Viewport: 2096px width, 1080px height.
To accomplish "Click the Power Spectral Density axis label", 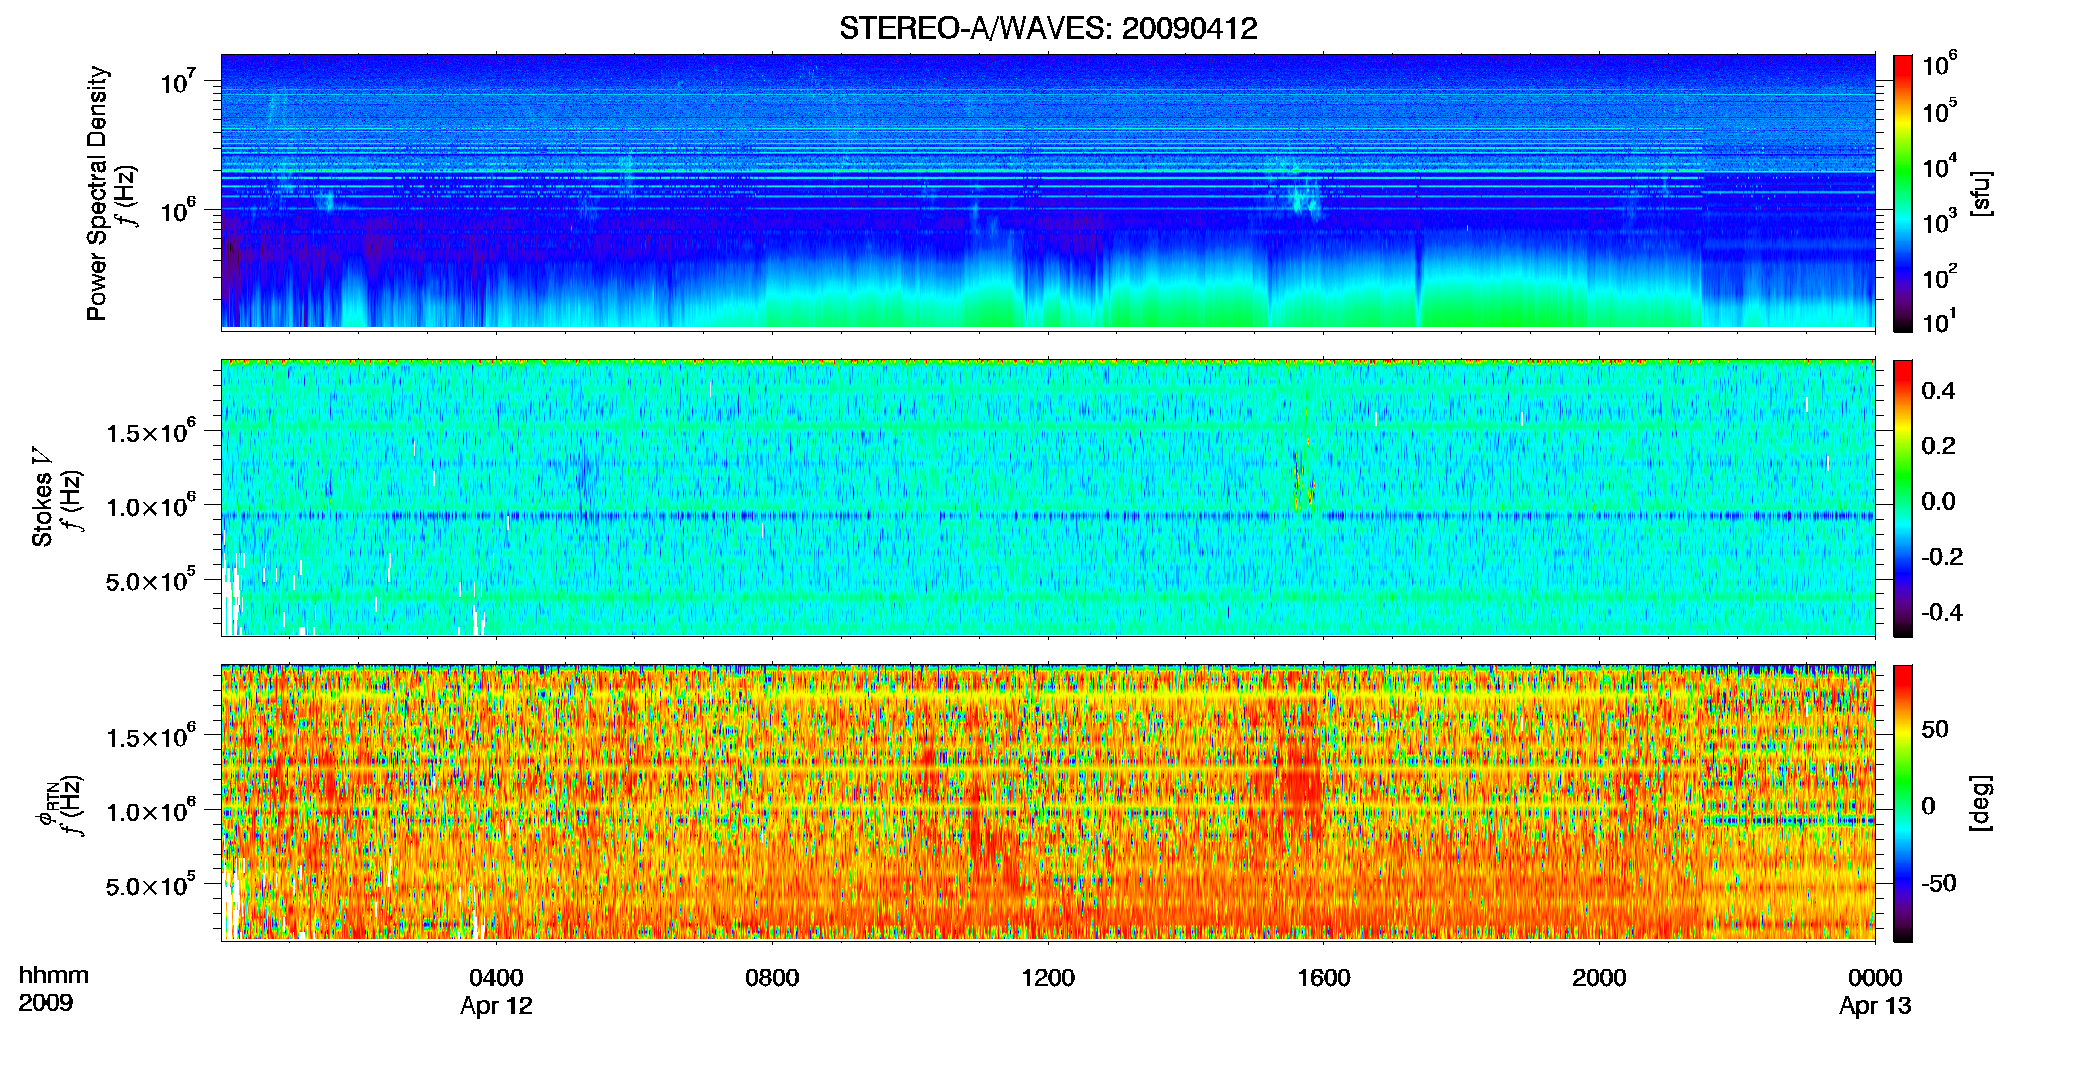I will point(96,193).
